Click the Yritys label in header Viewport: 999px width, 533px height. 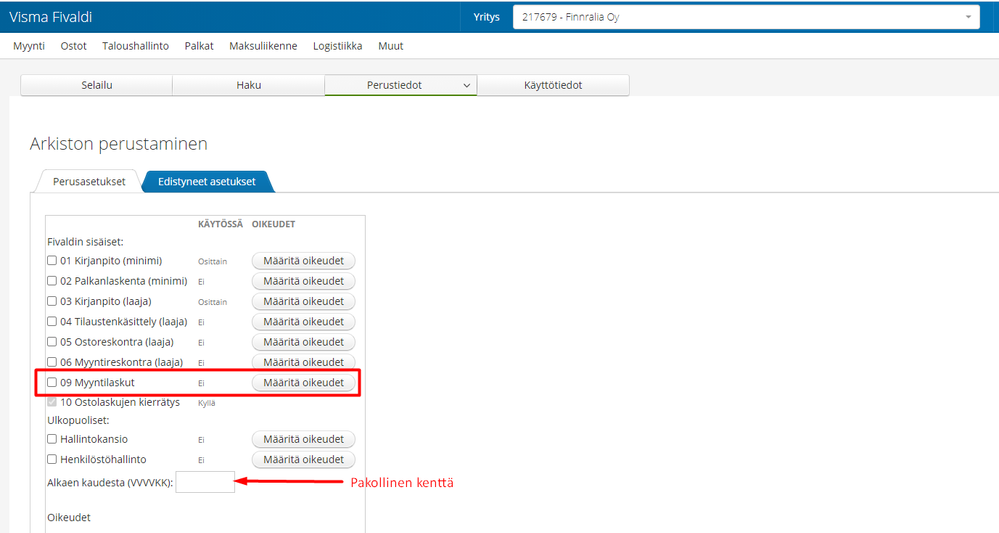pos(486,17)
